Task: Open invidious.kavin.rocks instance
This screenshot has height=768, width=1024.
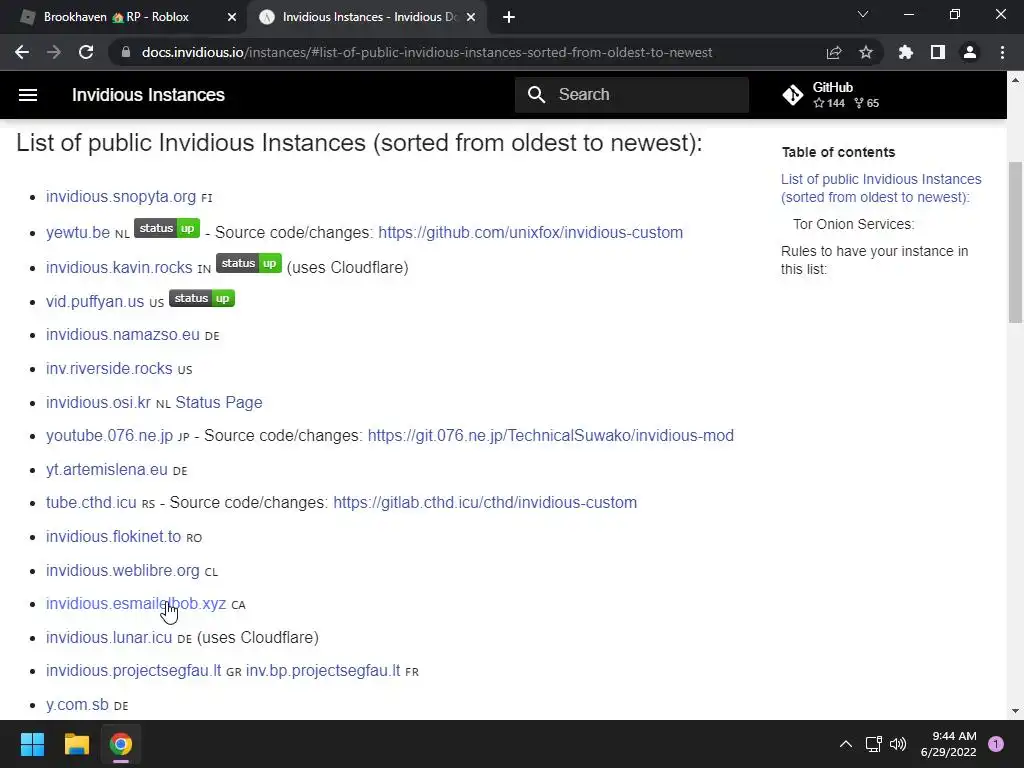Action: click(119, 268)
